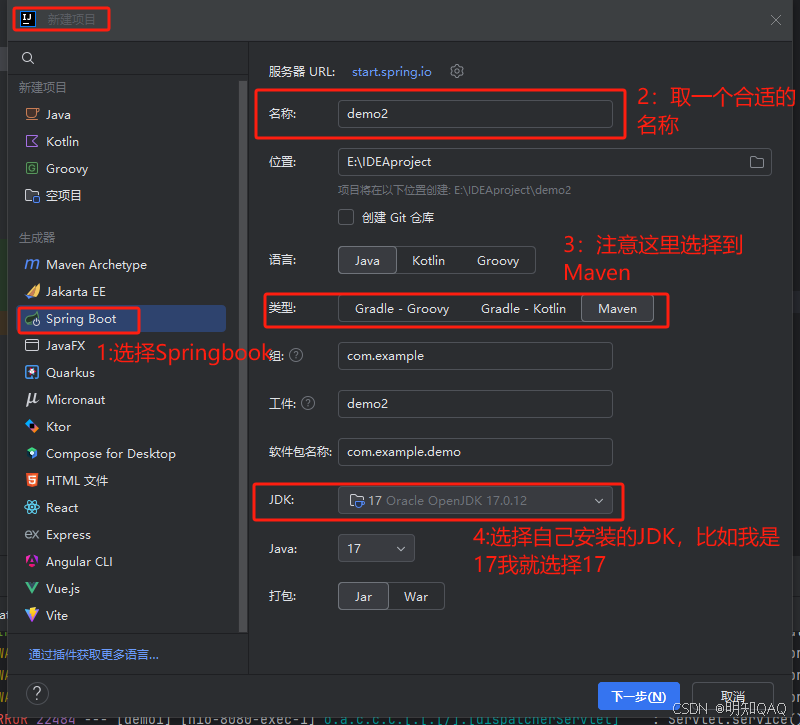This screenshot has width=800, height=725.
Task: Click the empty project icon
Action: (x=32, y=195)
